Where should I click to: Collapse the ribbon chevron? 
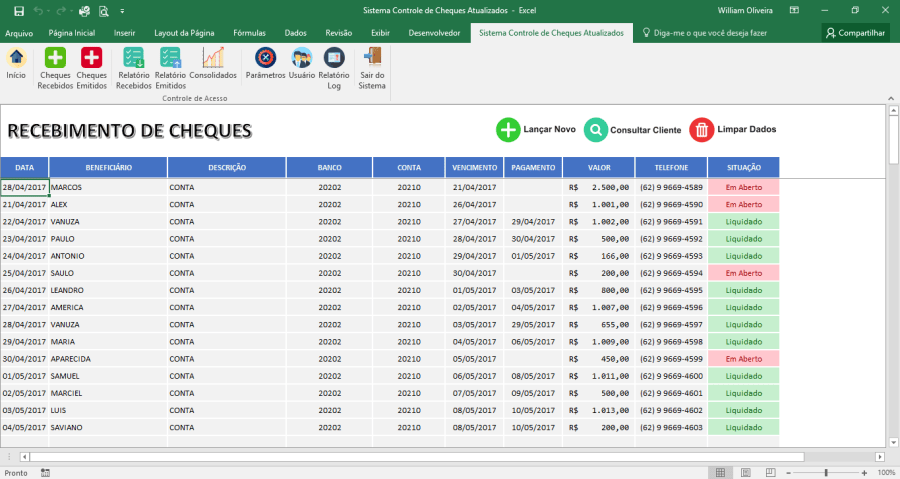[891, 98]
